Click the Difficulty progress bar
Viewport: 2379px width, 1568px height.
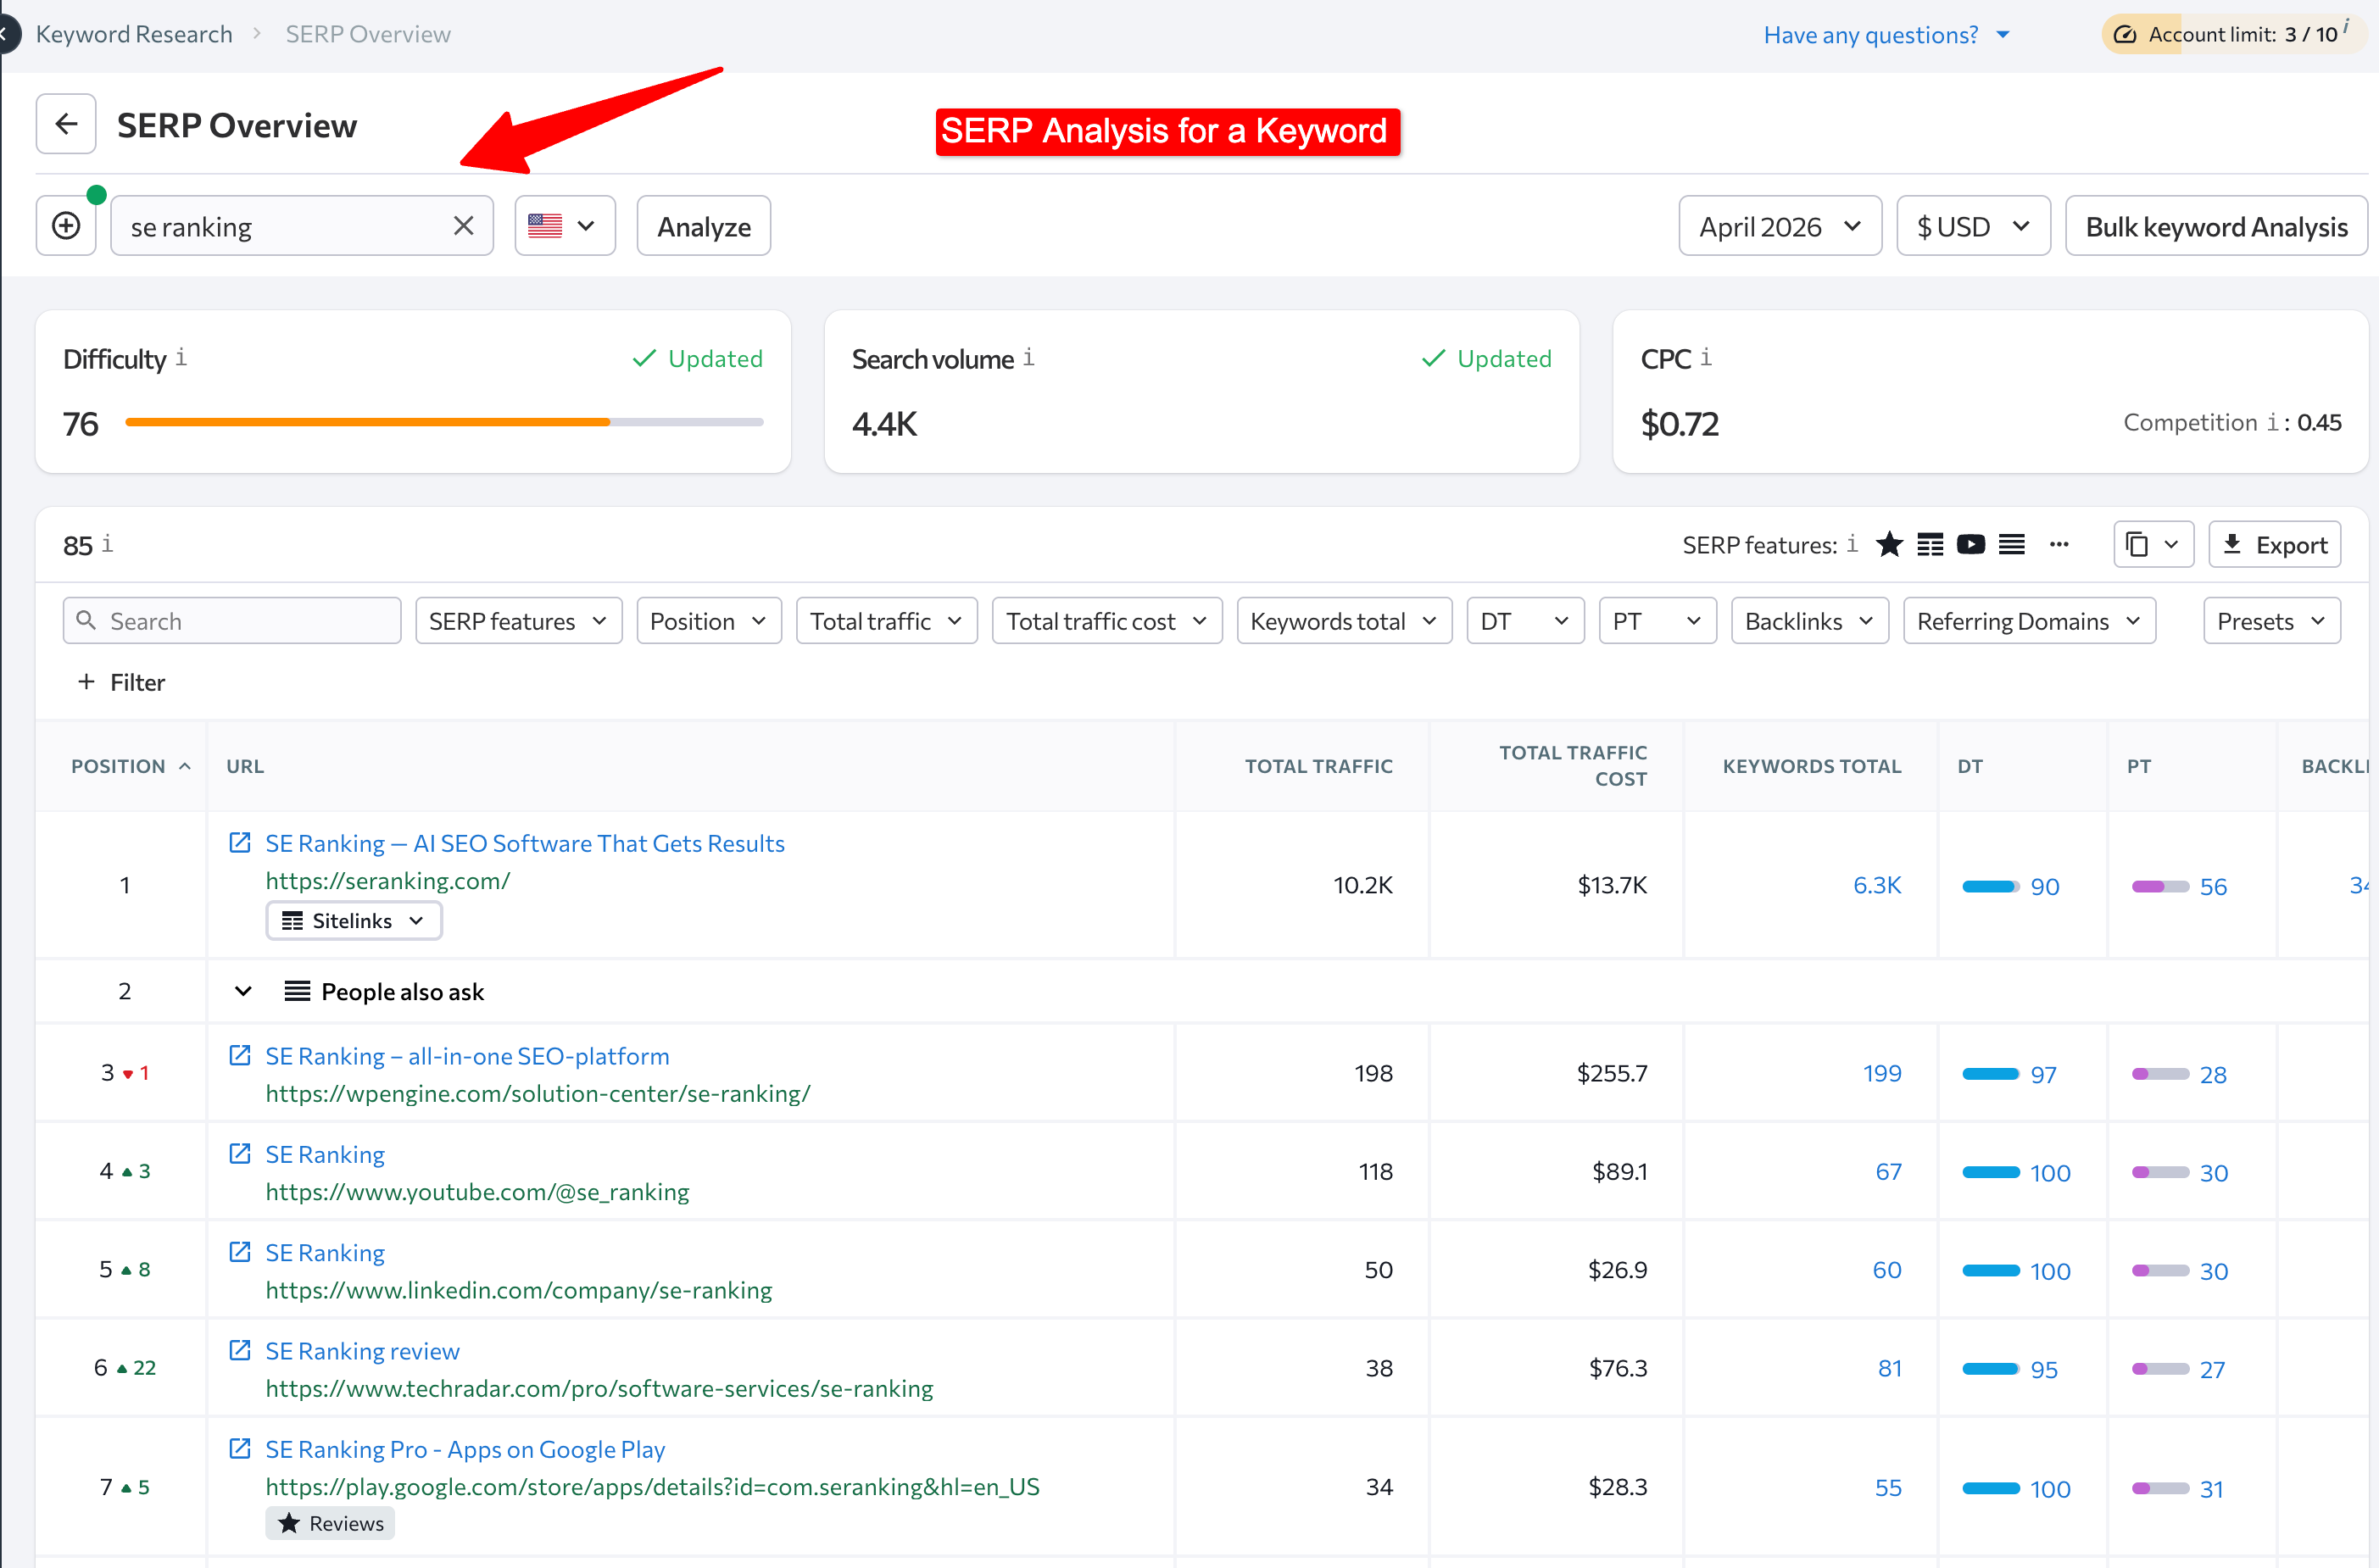click(444, 422)
